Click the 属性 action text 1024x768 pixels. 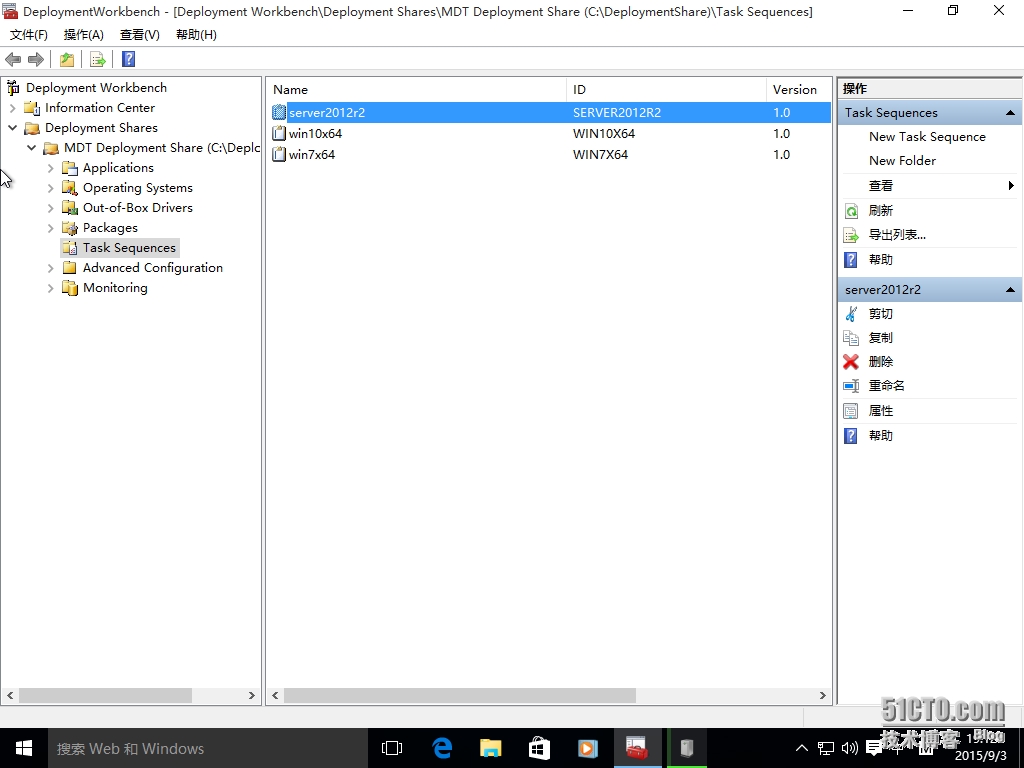pos(880,411)
